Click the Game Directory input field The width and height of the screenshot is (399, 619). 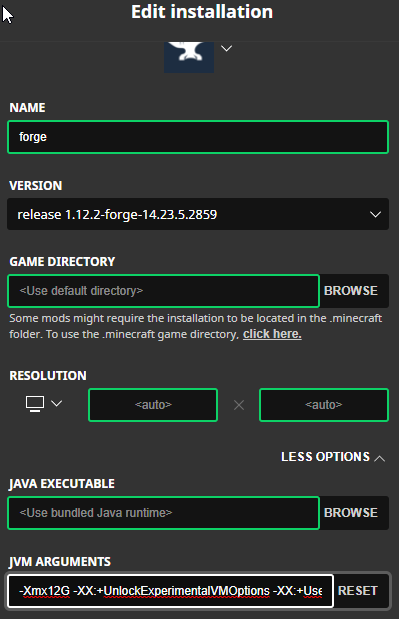click(163, 291)
